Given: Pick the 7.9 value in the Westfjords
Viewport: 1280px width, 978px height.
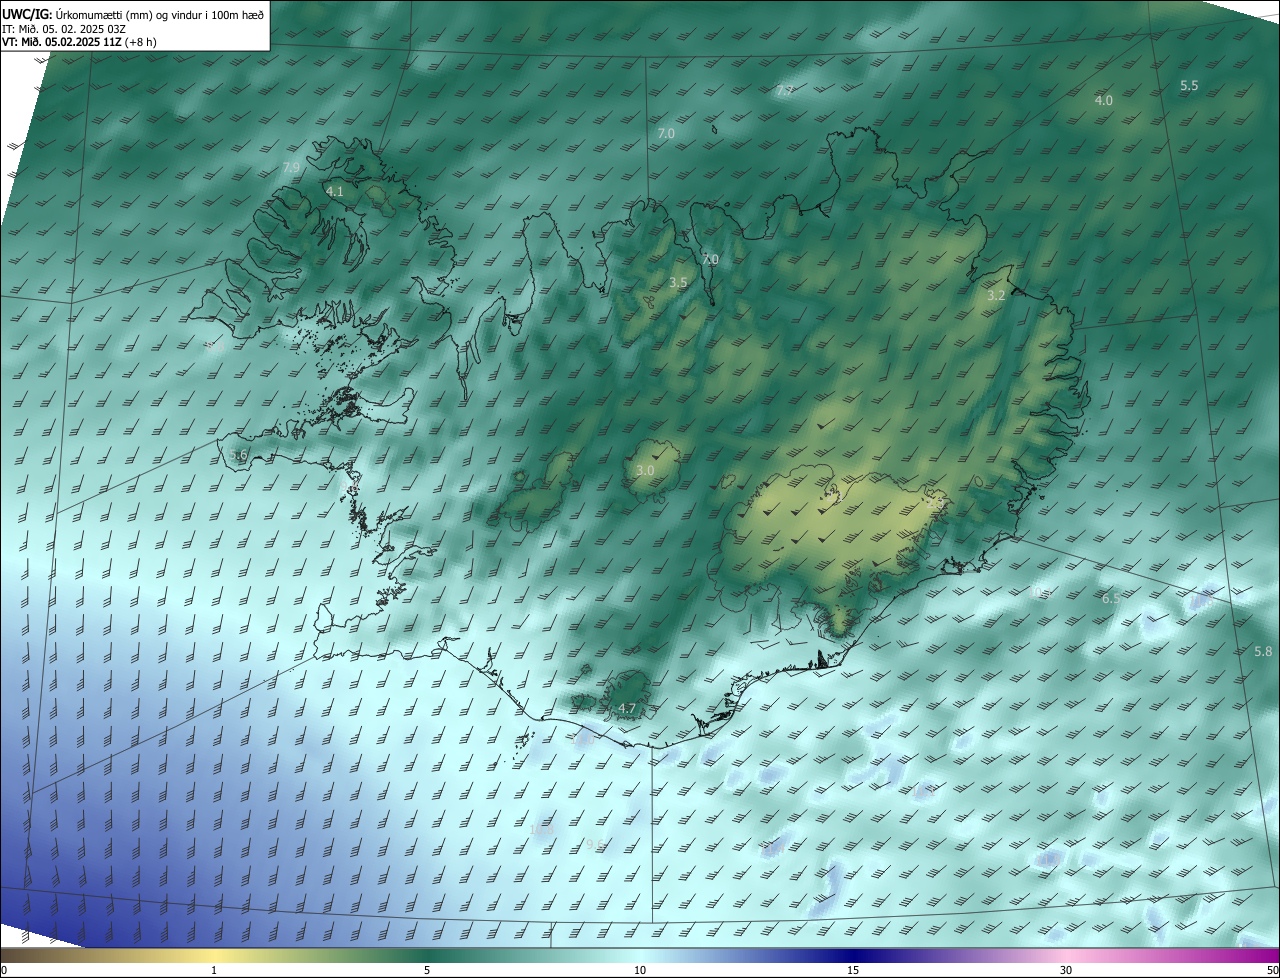Looking at the screenshot, I should [291, 167].
